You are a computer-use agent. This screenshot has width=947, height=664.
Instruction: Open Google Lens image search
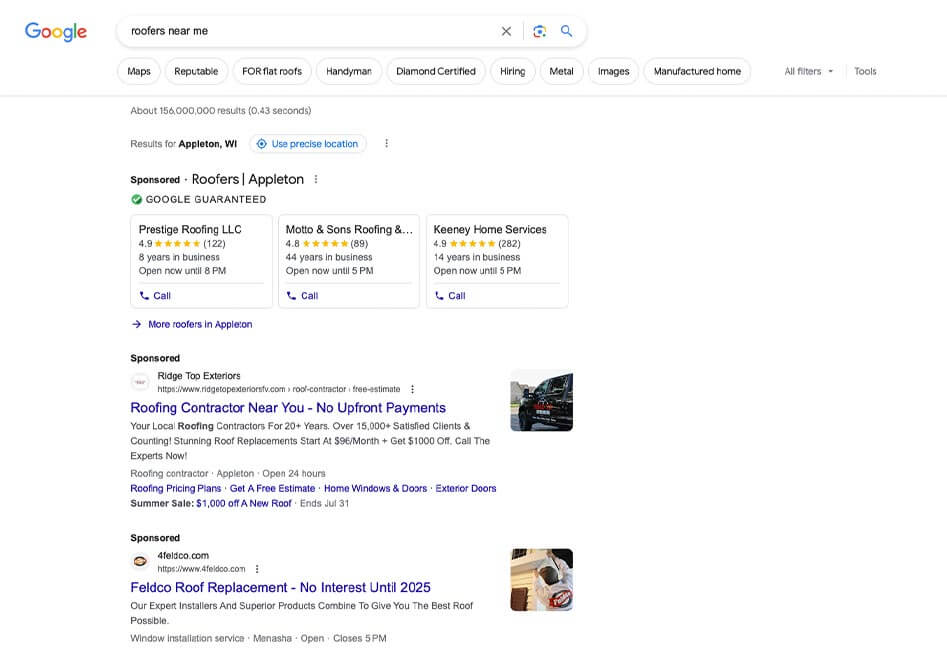(539, 31)
